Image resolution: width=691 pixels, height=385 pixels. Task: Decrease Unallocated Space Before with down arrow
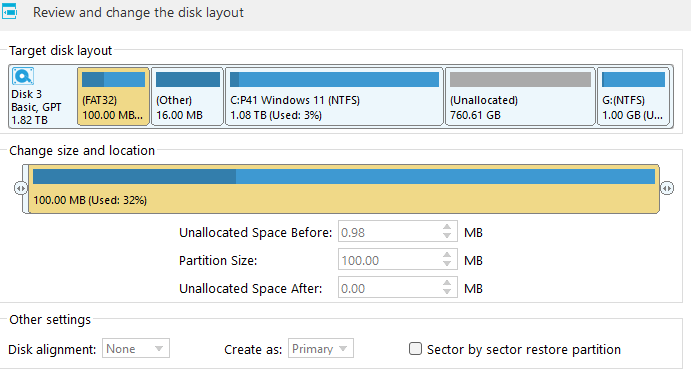447,237
